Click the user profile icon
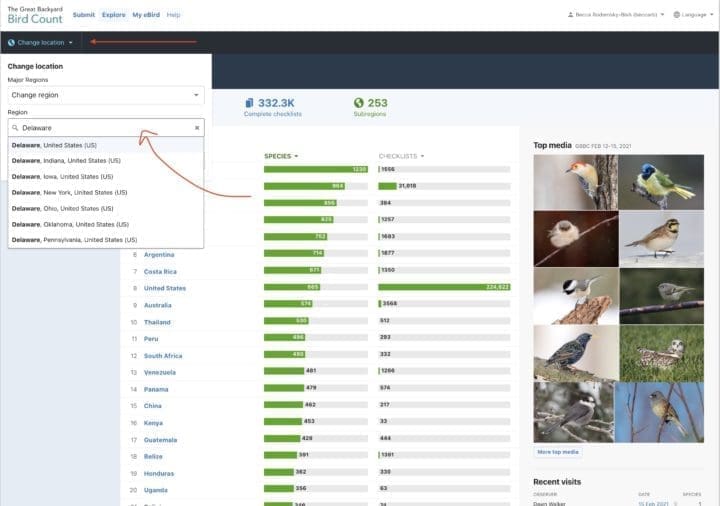Image resolution: width=720 pixels, height=506 pixels. tap(570, 15)
